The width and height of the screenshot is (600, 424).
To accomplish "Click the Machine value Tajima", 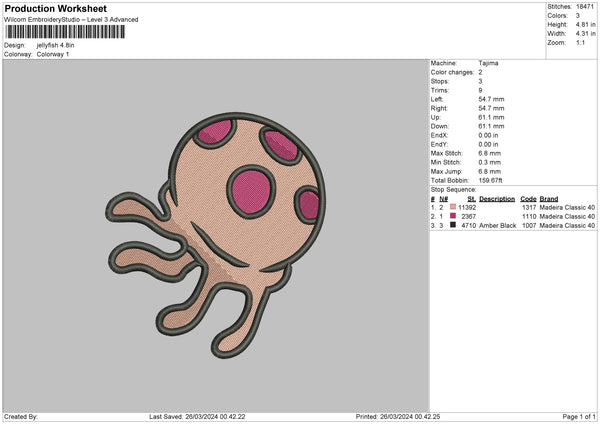I will point(488,63).
